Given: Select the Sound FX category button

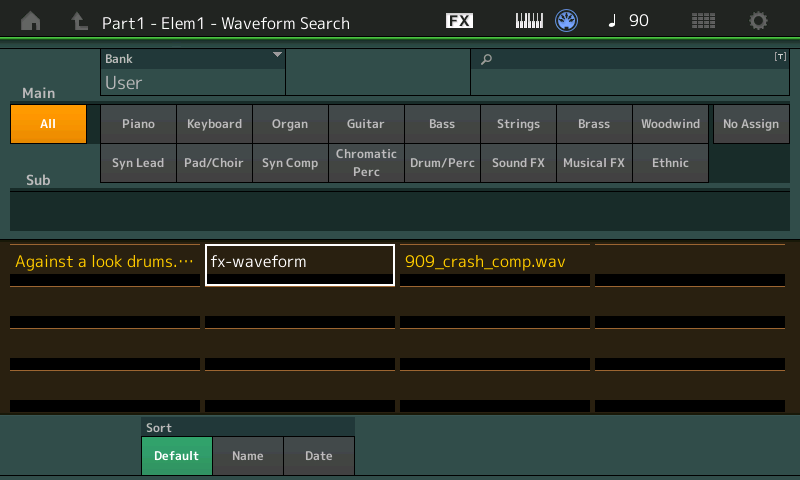Looking at the screenshot, I should click(x=518, y=163).
